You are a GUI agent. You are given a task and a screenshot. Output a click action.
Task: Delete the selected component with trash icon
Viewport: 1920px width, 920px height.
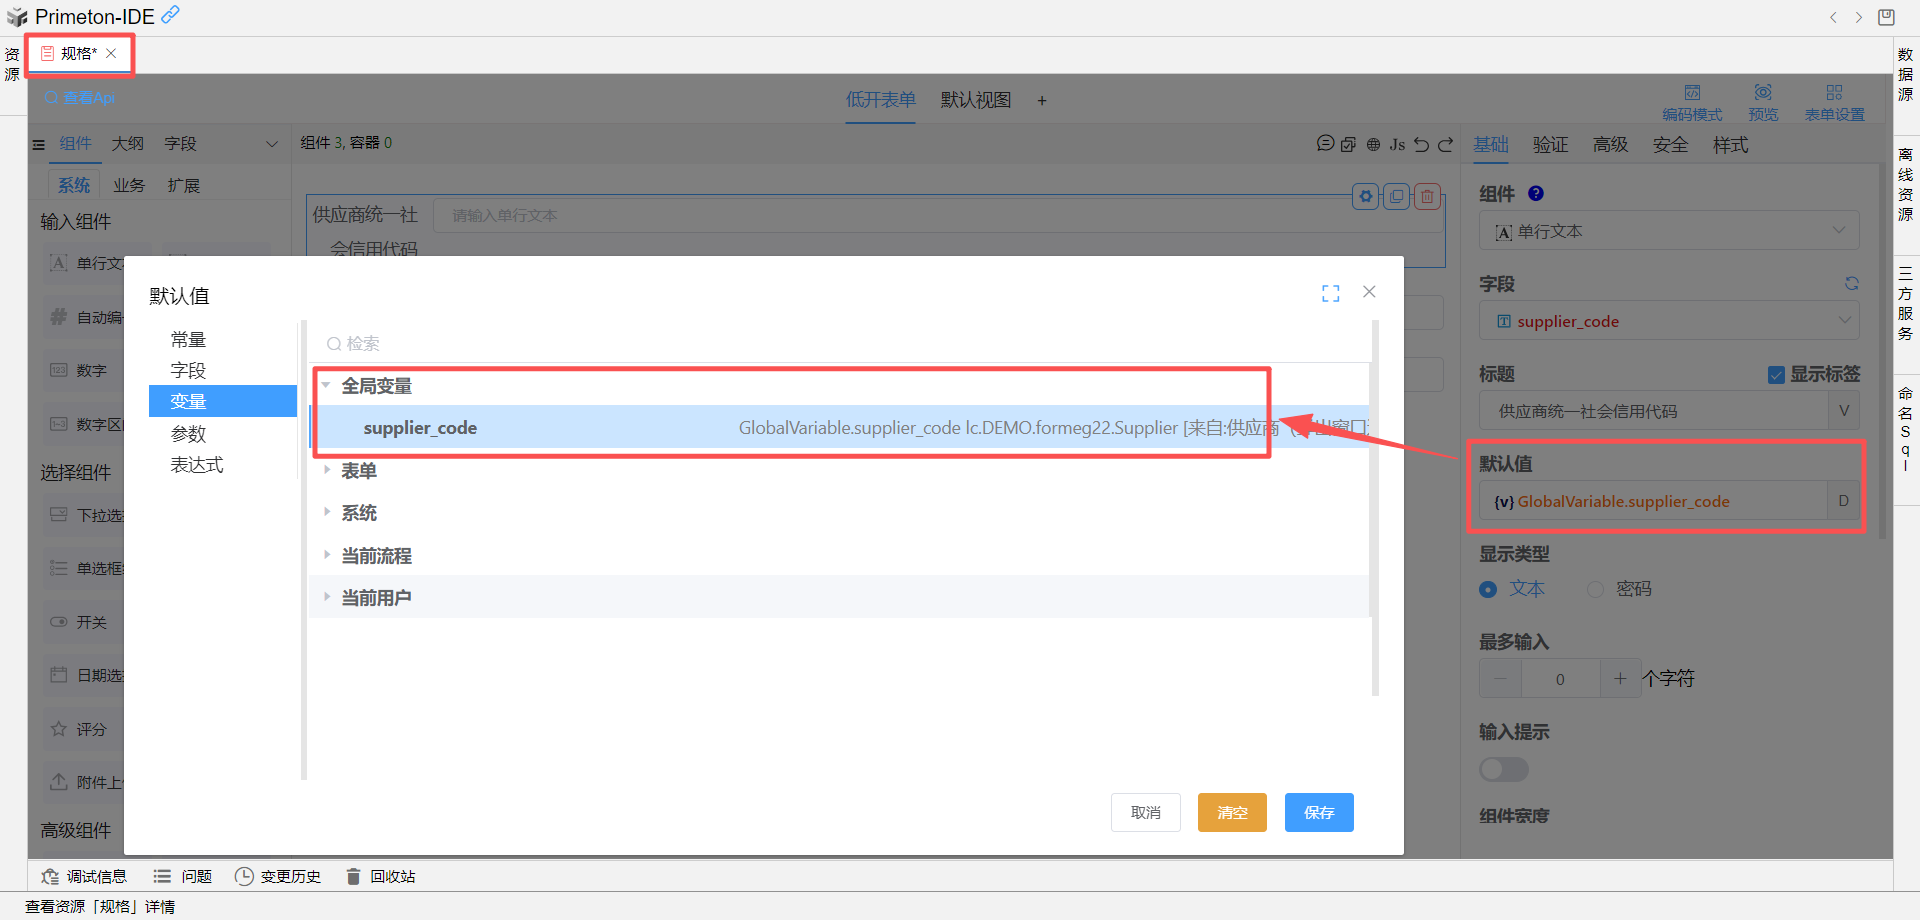click(x=1427, y=196)
